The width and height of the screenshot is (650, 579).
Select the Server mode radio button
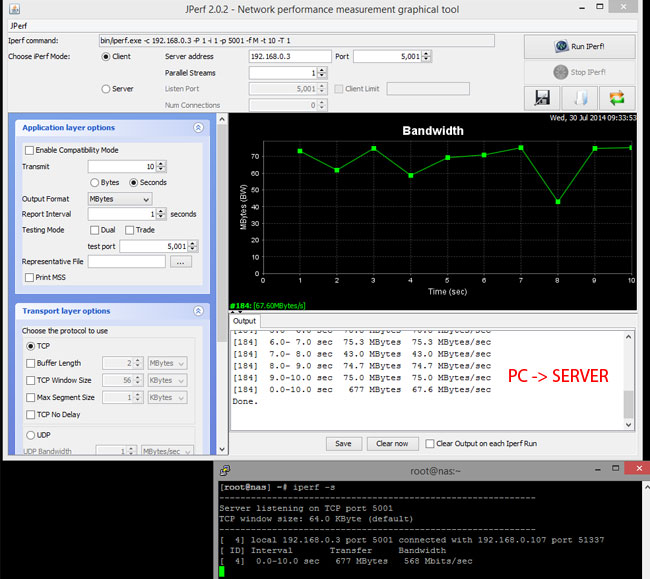[106, 89]
